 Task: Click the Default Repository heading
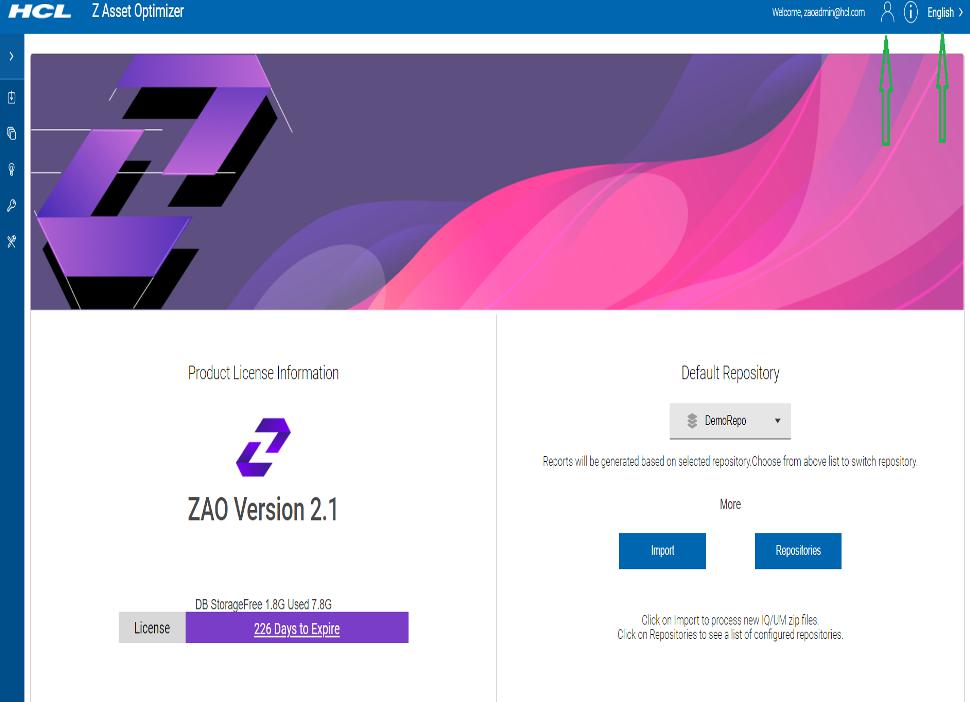click(730, 373)
